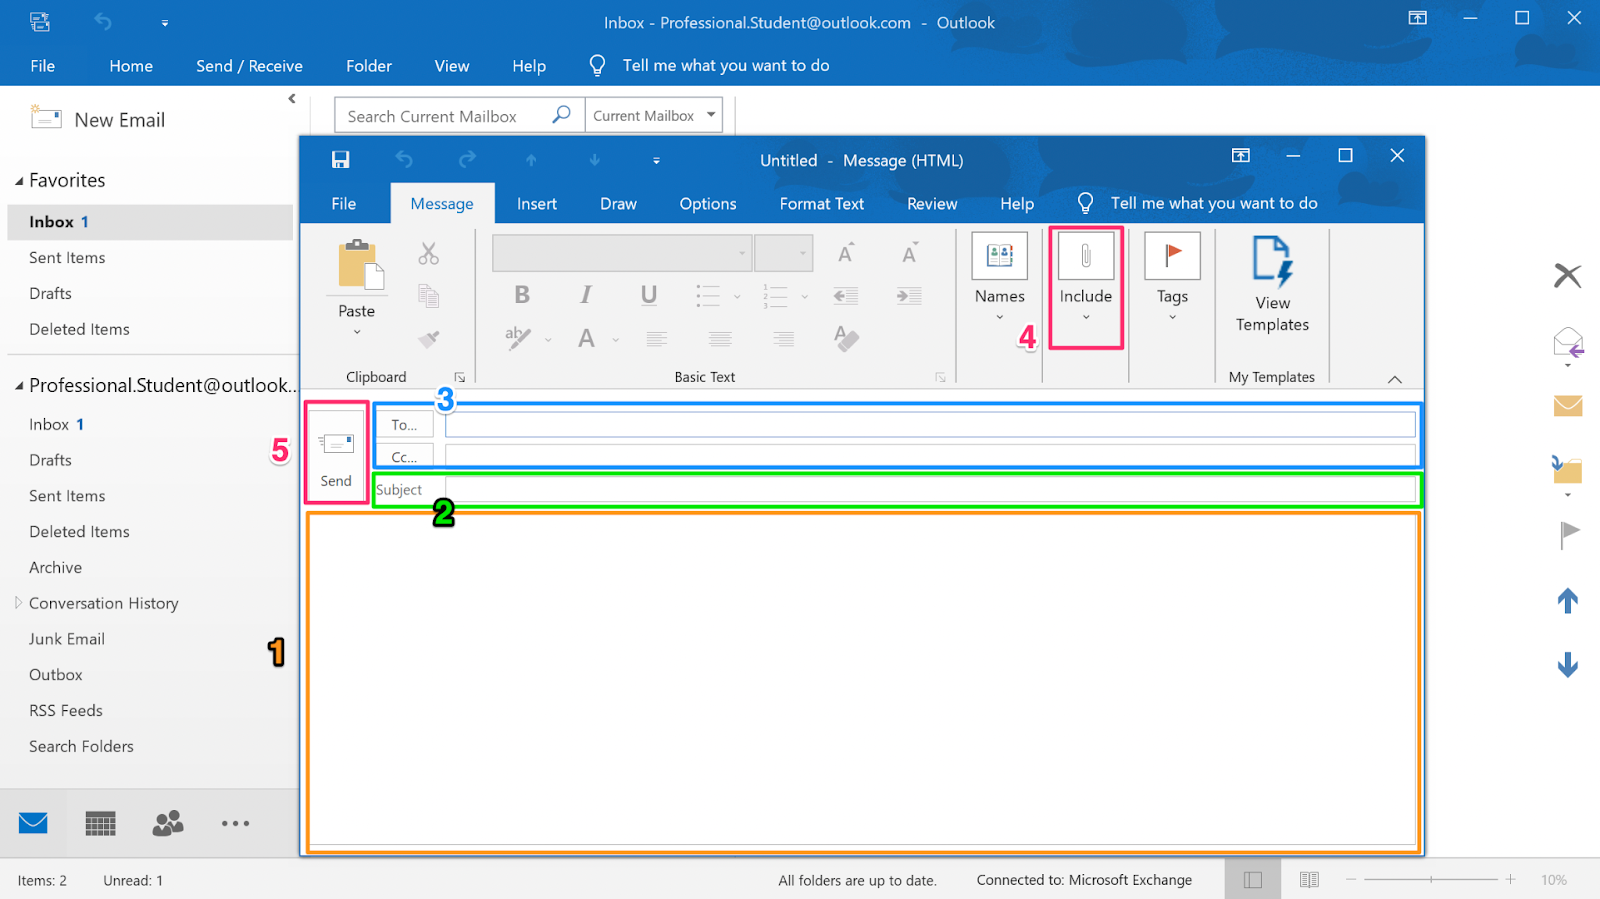Image resolution: width=1600 pixels, height=899 pixels.
Task: Click the Cc... recipients button
Action: pyautogui.click(x=405, y=456)
